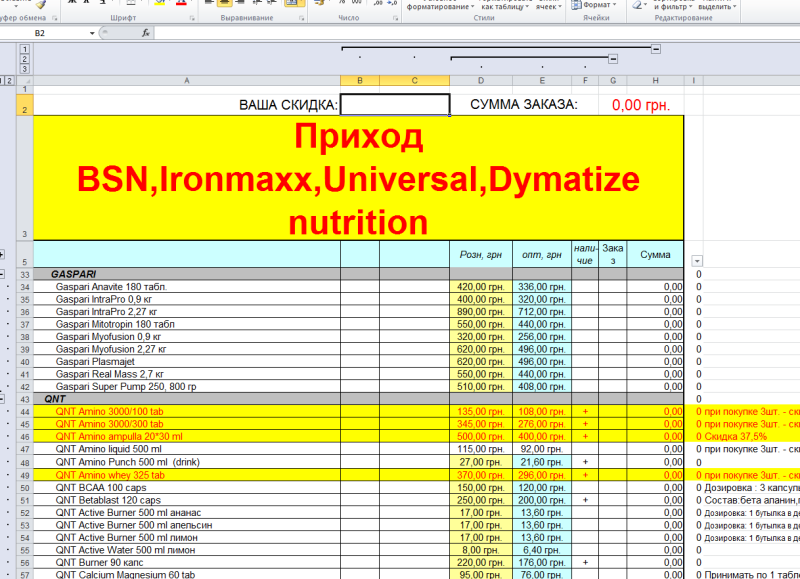
Task: Select Gaspari Plasmajet cell
Action: pos(187,362)
